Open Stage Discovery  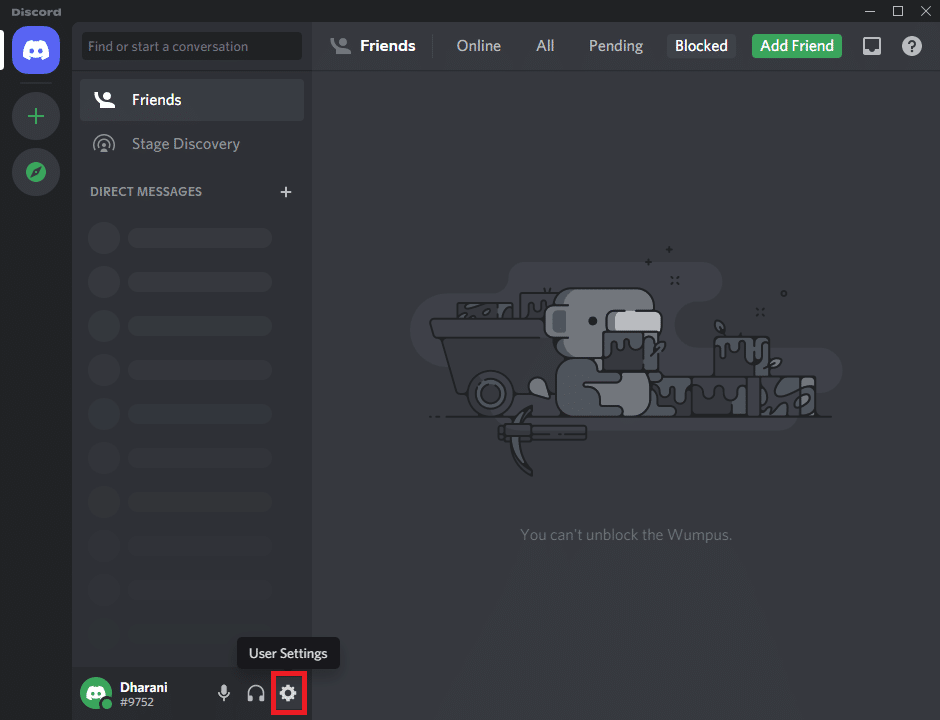click(x=185, y=144)
